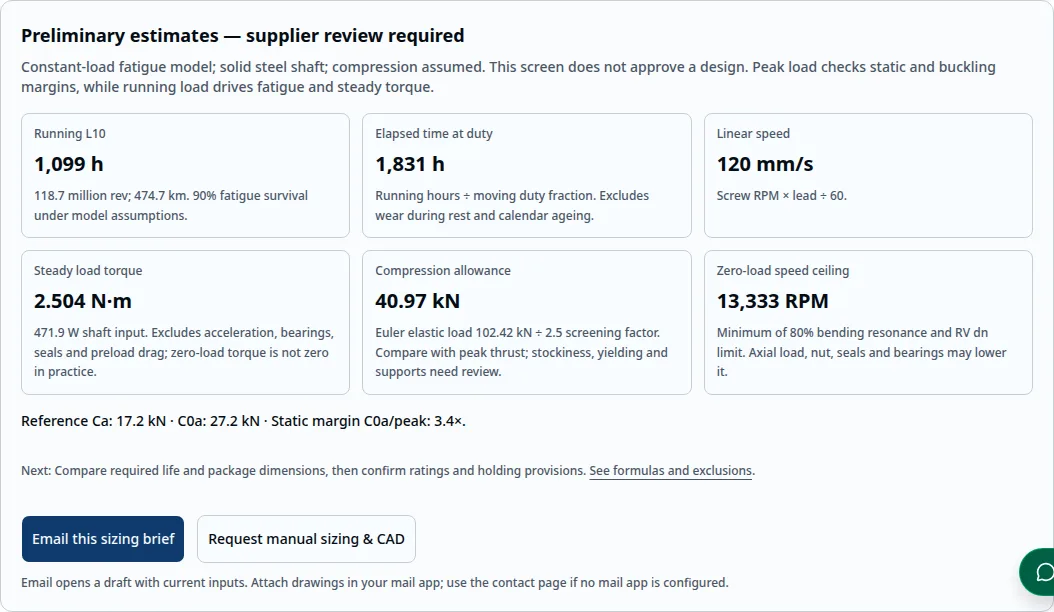
Task: Select the Steady load torque value 2.504 N·m
Action: (83, 301)
